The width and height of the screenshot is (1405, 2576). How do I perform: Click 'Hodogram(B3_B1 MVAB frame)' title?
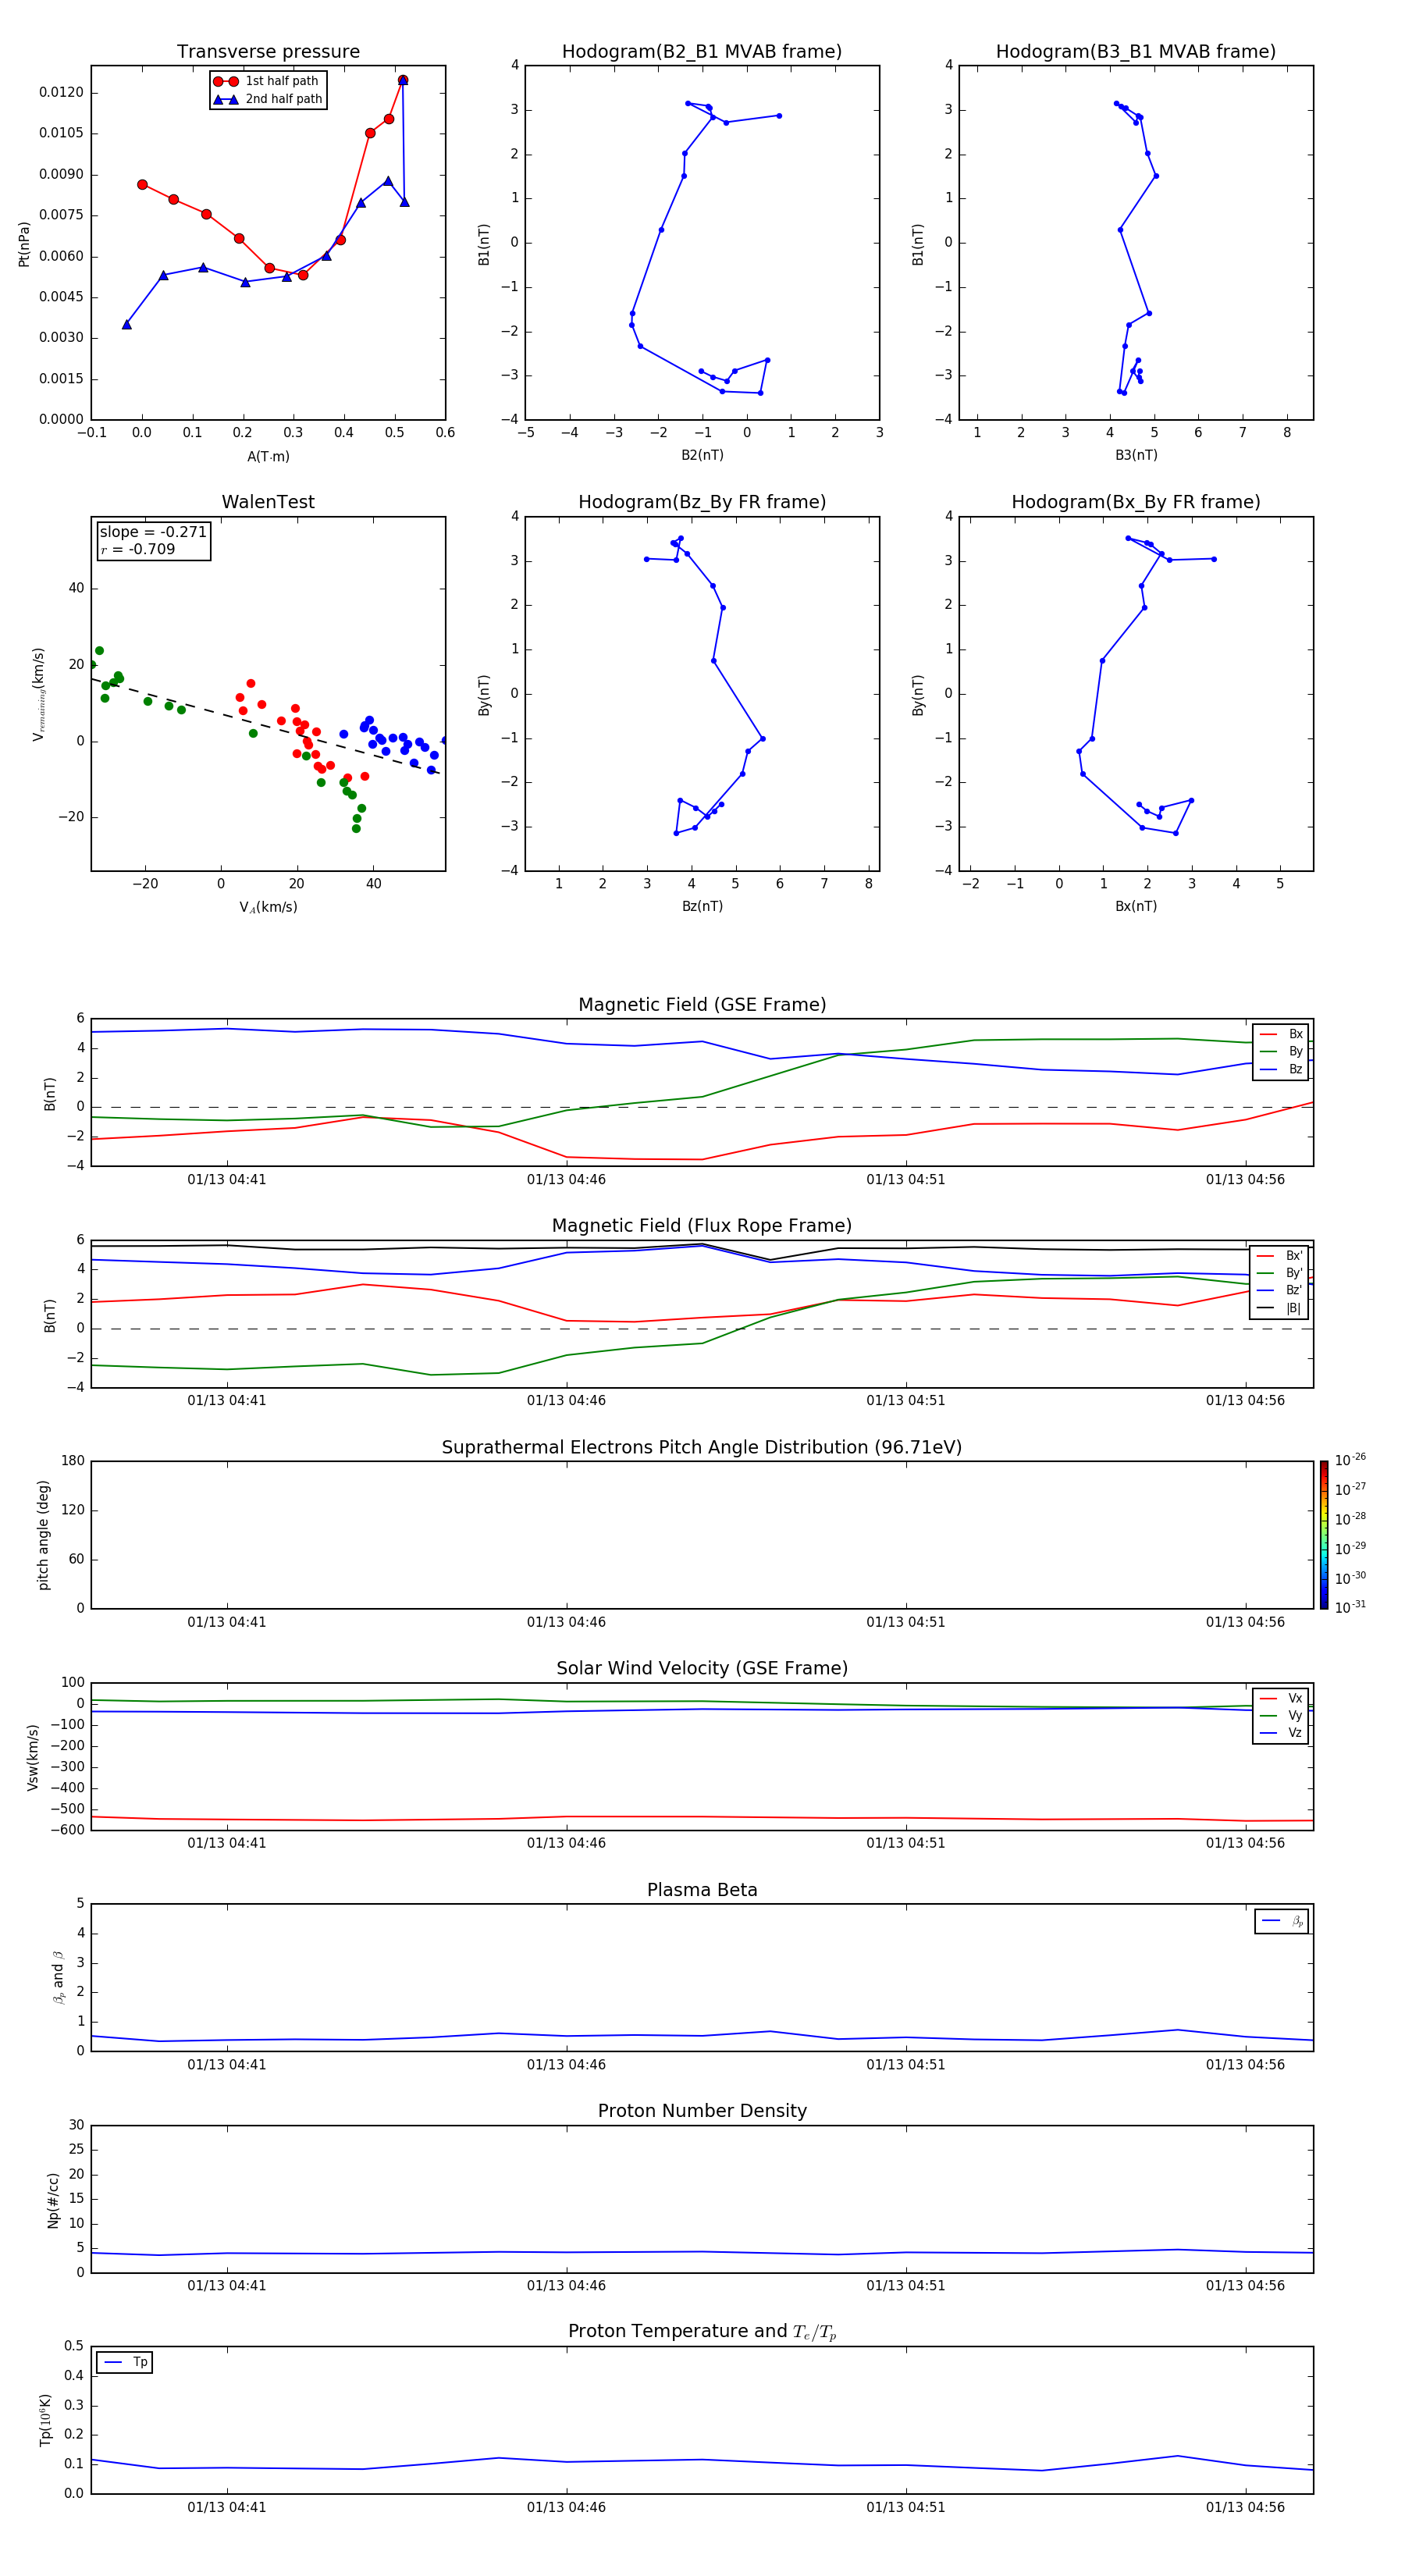pos(1136,52)
